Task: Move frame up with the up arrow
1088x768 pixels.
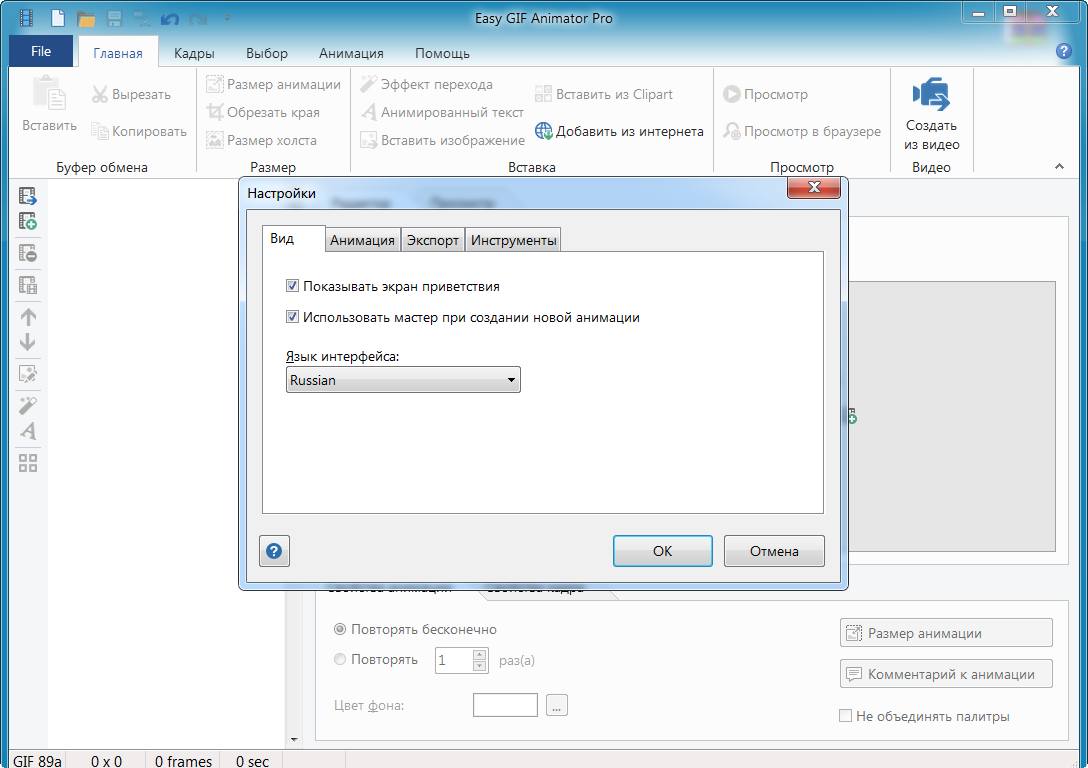Action: [28, 317]
